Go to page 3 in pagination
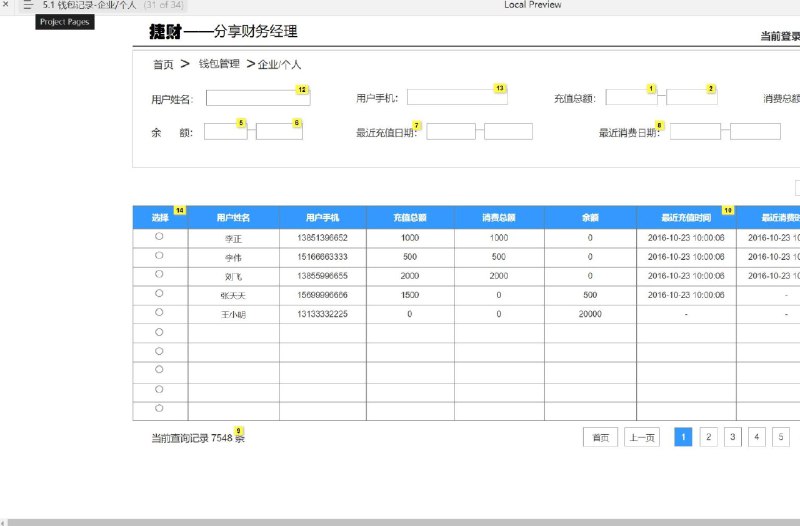This screenshot has height=526, width=800. [733, 437]
